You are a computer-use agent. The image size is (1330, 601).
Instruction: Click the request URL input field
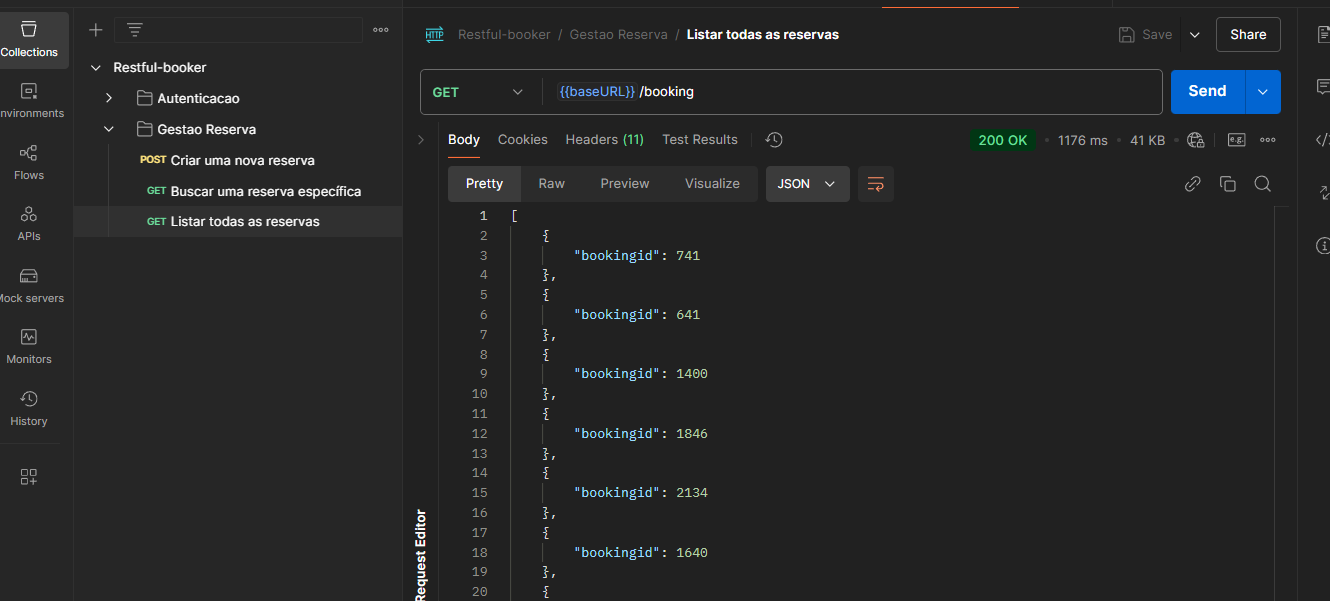click(x=852, y=92)
